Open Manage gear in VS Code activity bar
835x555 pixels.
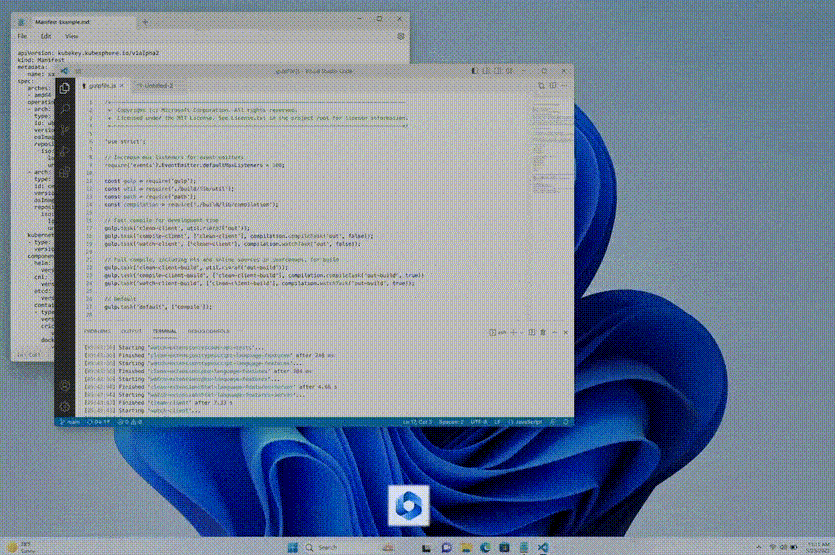[x=64, y=407]
